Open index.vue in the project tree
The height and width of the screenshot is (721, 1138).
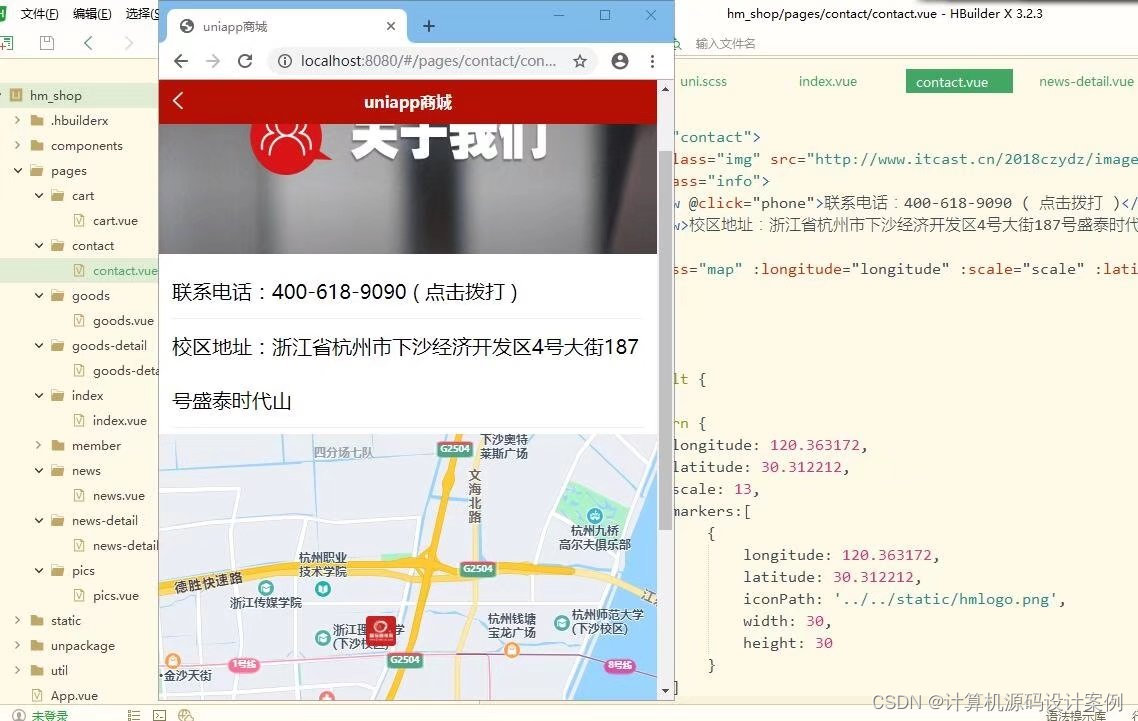119,420
